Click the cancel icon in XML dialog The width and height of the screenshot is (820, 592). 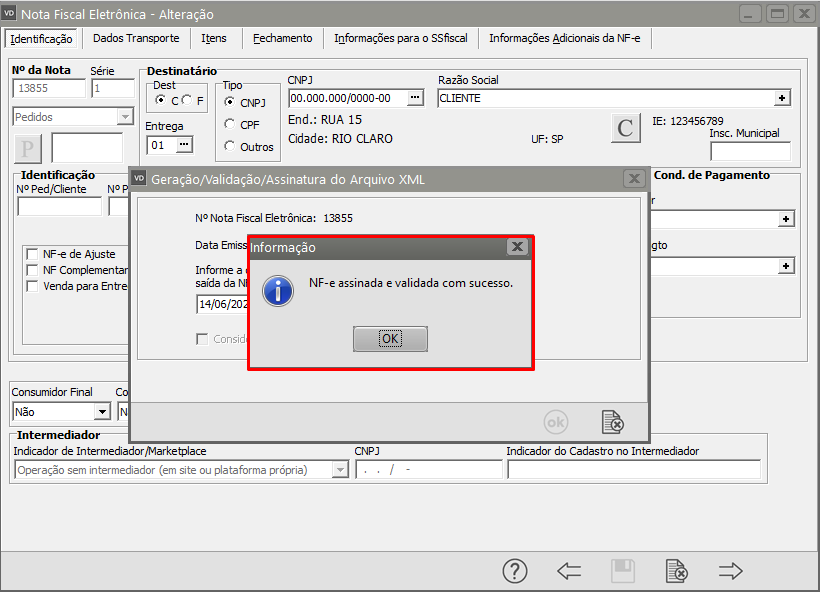[x=612, y=422]
